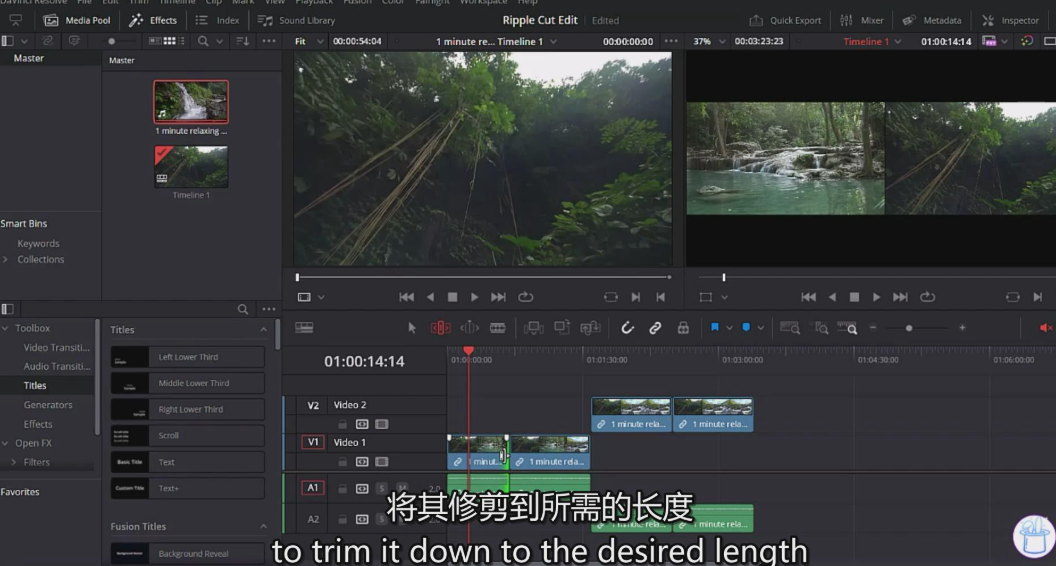Select Audio Transitions in the Toolbox
Image resolution: width=1056 pixels, height=566 pixels.
click(x=57, y=366)
